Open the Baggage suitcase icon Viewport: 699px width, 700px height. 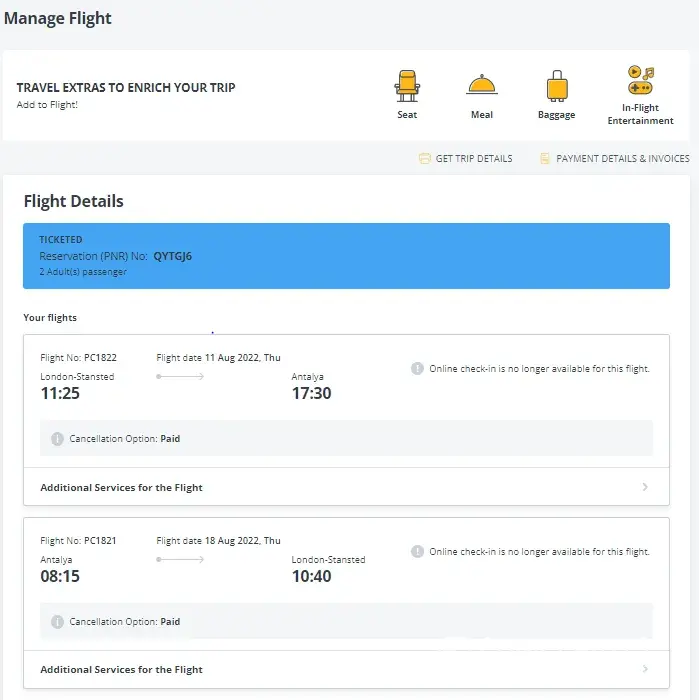(556, 87)
